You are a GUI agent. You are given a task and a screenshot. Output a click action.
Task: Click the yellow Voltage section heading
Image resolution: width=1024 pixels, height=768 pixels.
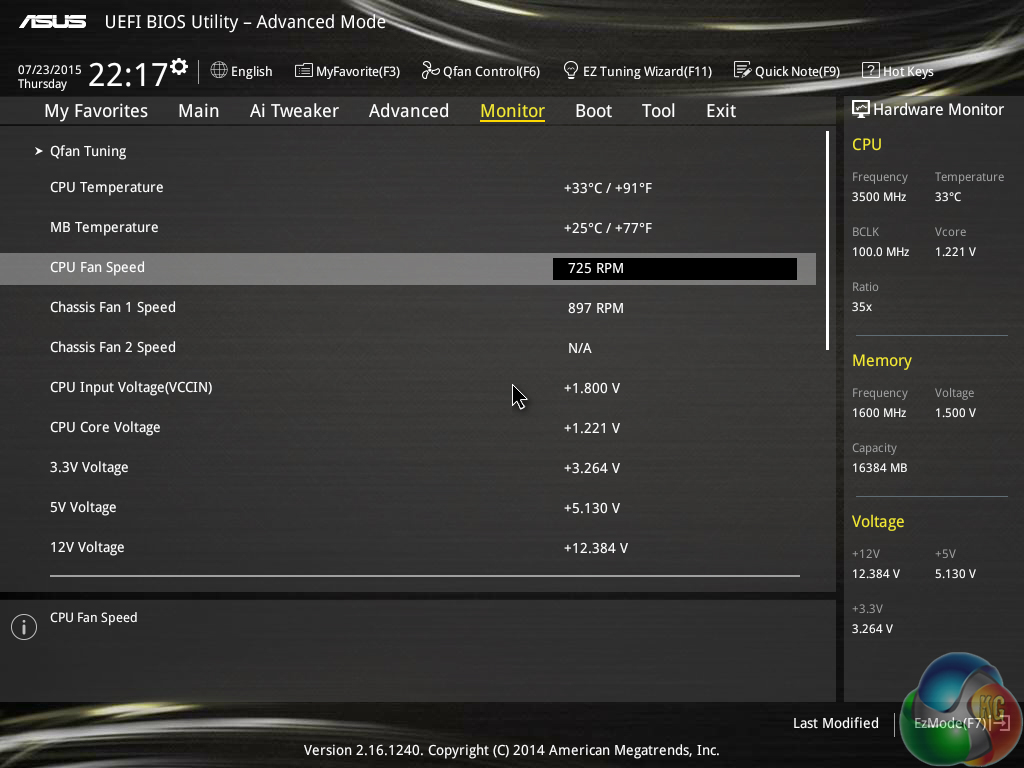[878, 521]
